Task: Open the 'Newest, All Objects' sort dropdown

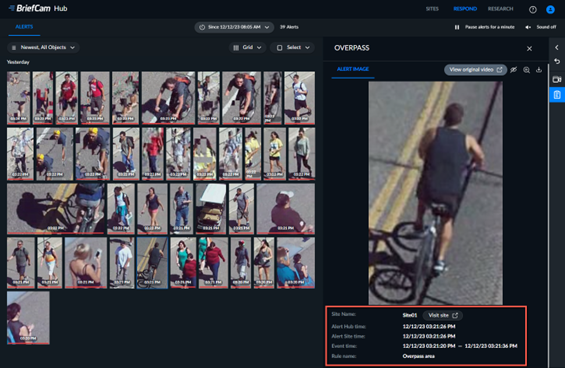Action: 43,48
